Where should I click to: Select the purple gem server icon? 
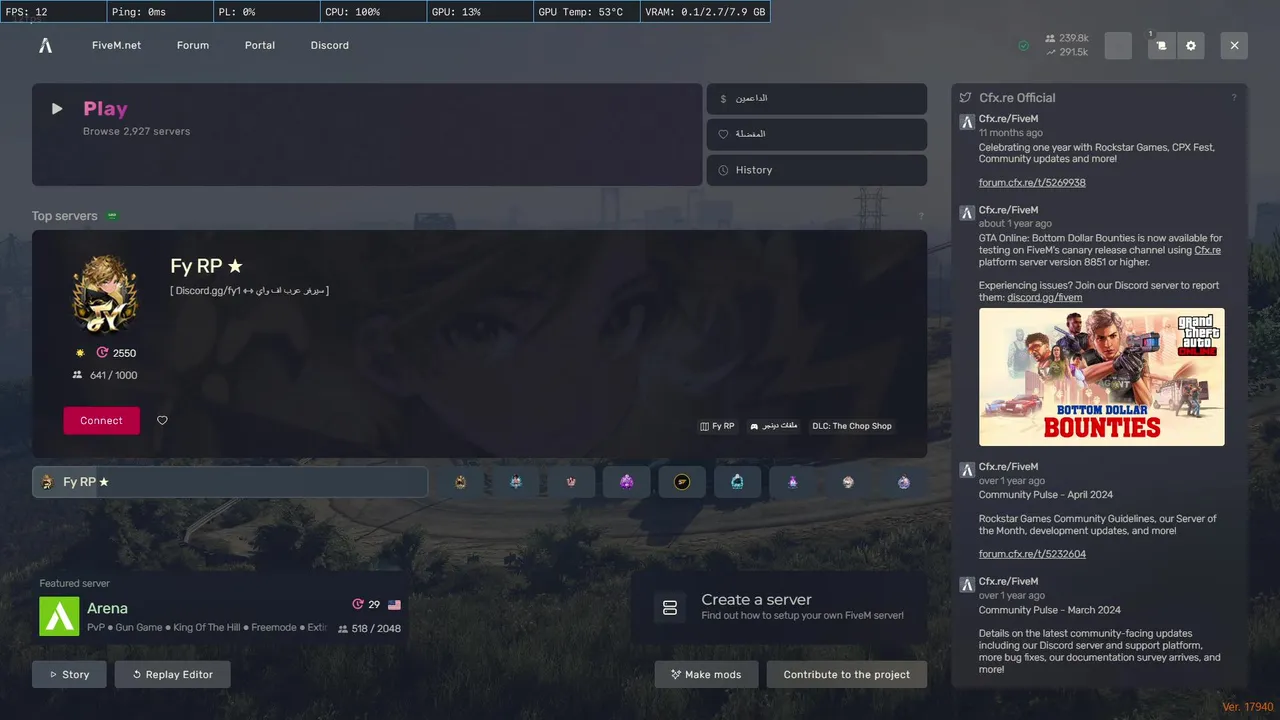627,482
